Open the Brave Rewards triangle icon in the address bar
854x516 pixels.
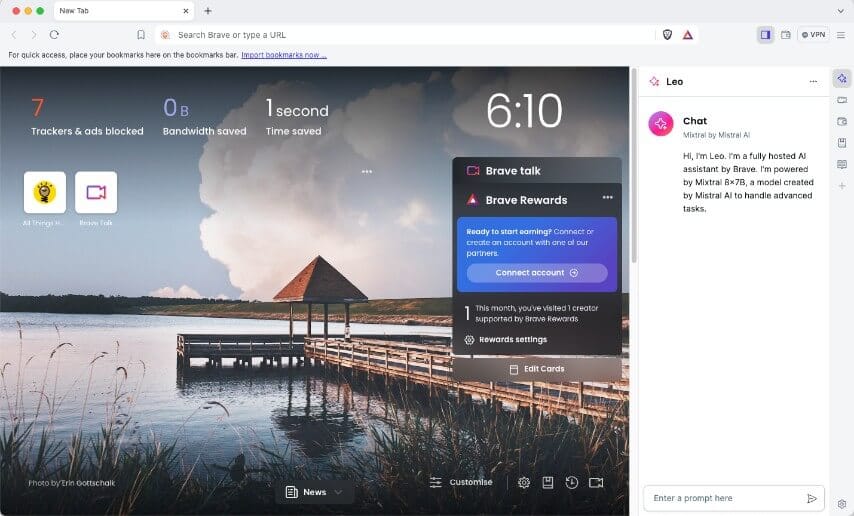pyautogui.click(x=688, y=35)
